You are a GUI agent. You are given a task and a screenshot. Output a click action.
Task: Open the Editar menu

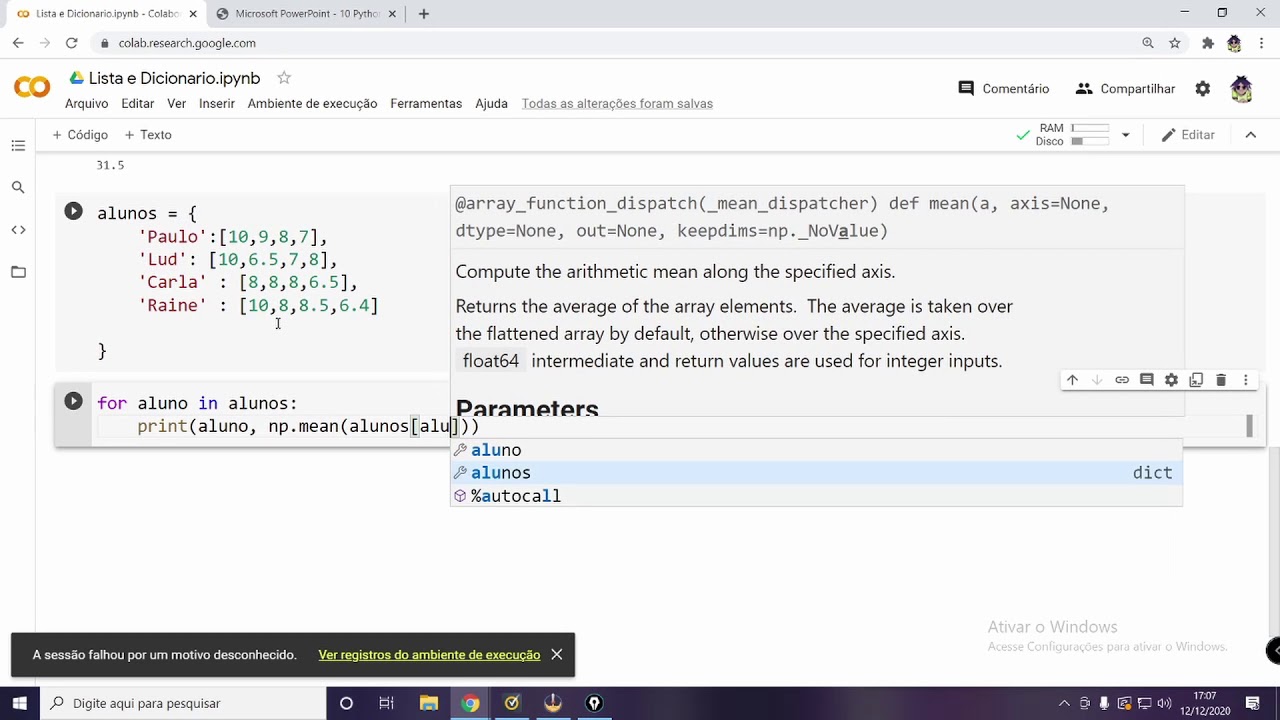(x=138, y=103)
